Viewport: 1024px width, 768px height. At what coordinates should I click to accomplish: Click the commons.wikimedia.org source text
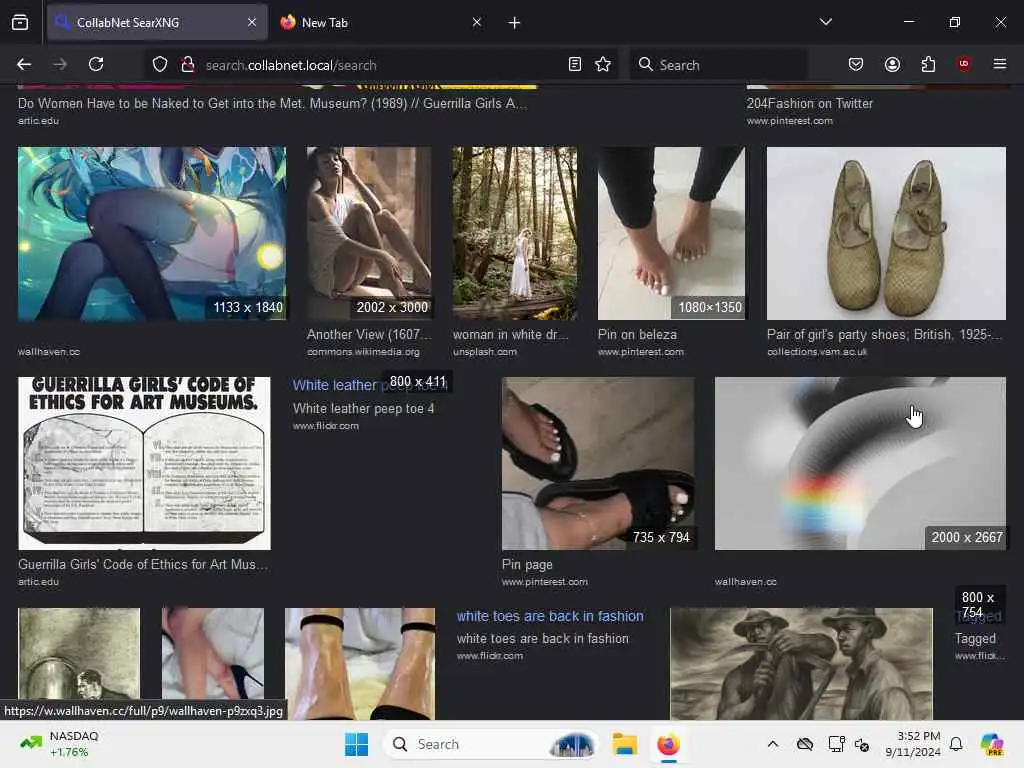tap(363, 352)
